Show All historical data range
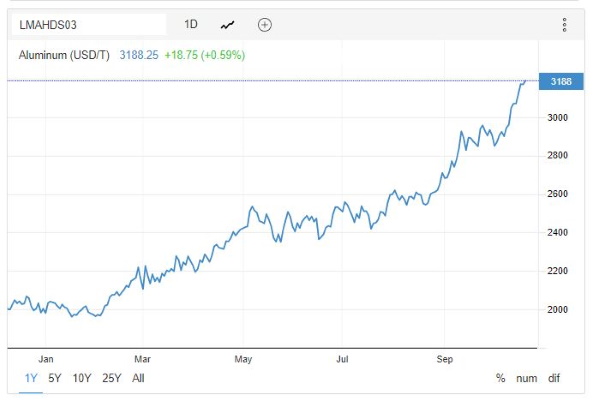This screenshot has height=402, width=600. click(x=138, y=378)
